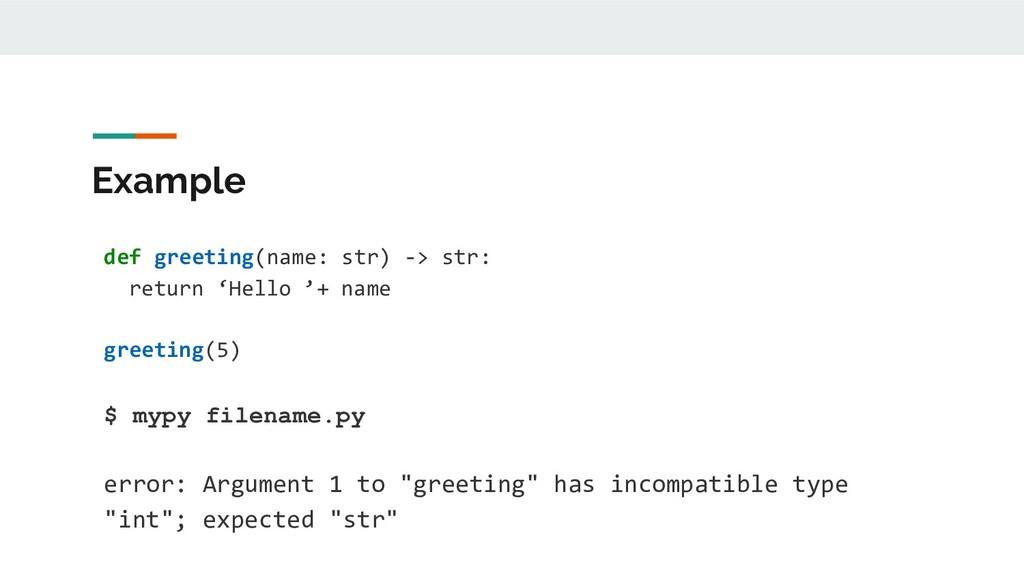Click the gray bar at the top of the slide
Screen dimensions: 1024x576
point(512,27)
